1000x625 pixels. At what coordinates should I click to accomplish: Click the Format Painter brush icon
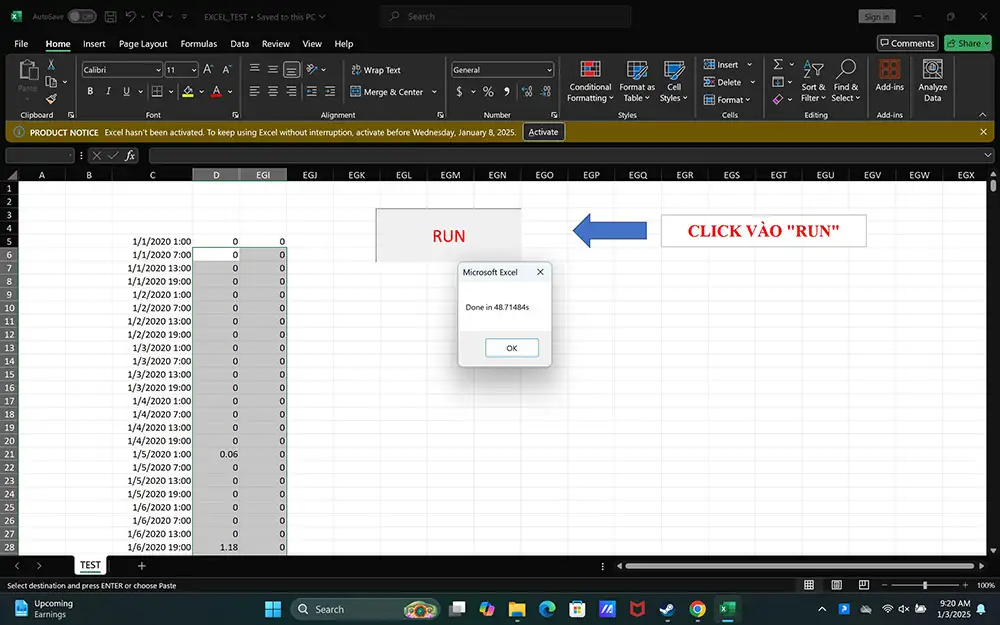tap(52, 99)
